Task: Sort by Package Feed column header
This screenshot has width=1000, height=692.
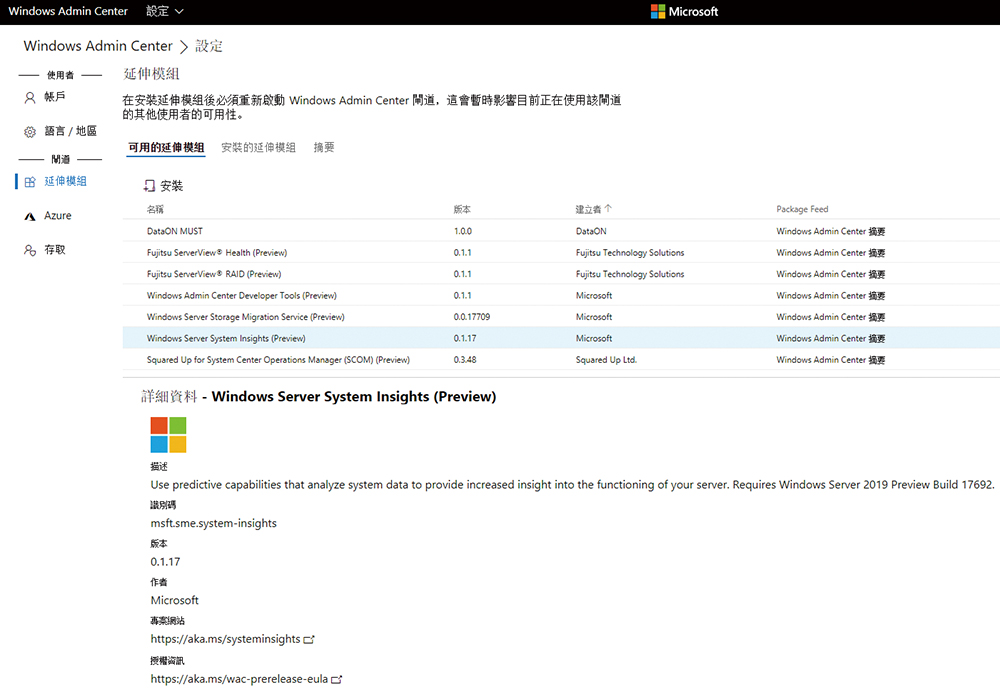Action: [x=802, y=209]
